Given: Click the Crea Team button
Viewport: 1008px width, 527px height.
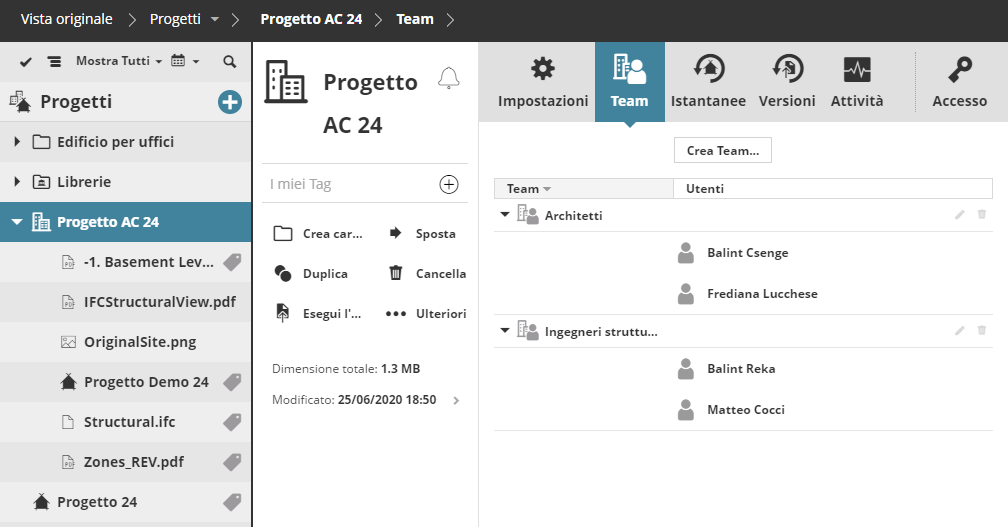Looking at the screenshot, I should 722,151.
